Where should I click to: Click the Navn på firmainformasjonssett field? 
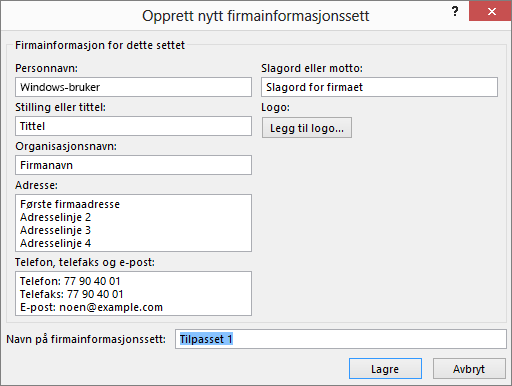point(341,339)
